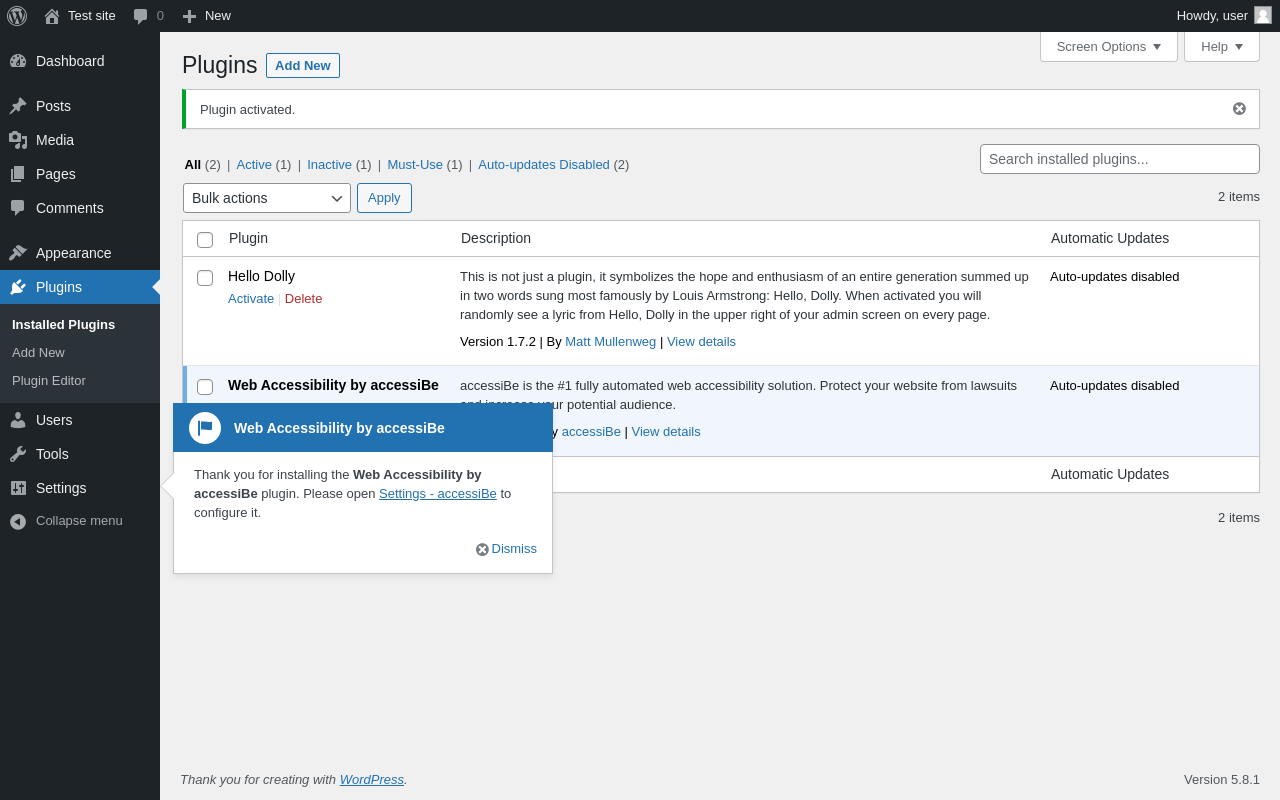The height and width of the screenshot is (800, 1280).
Task: Click the Tools wrench icon
Action: [x=18, y=454]
